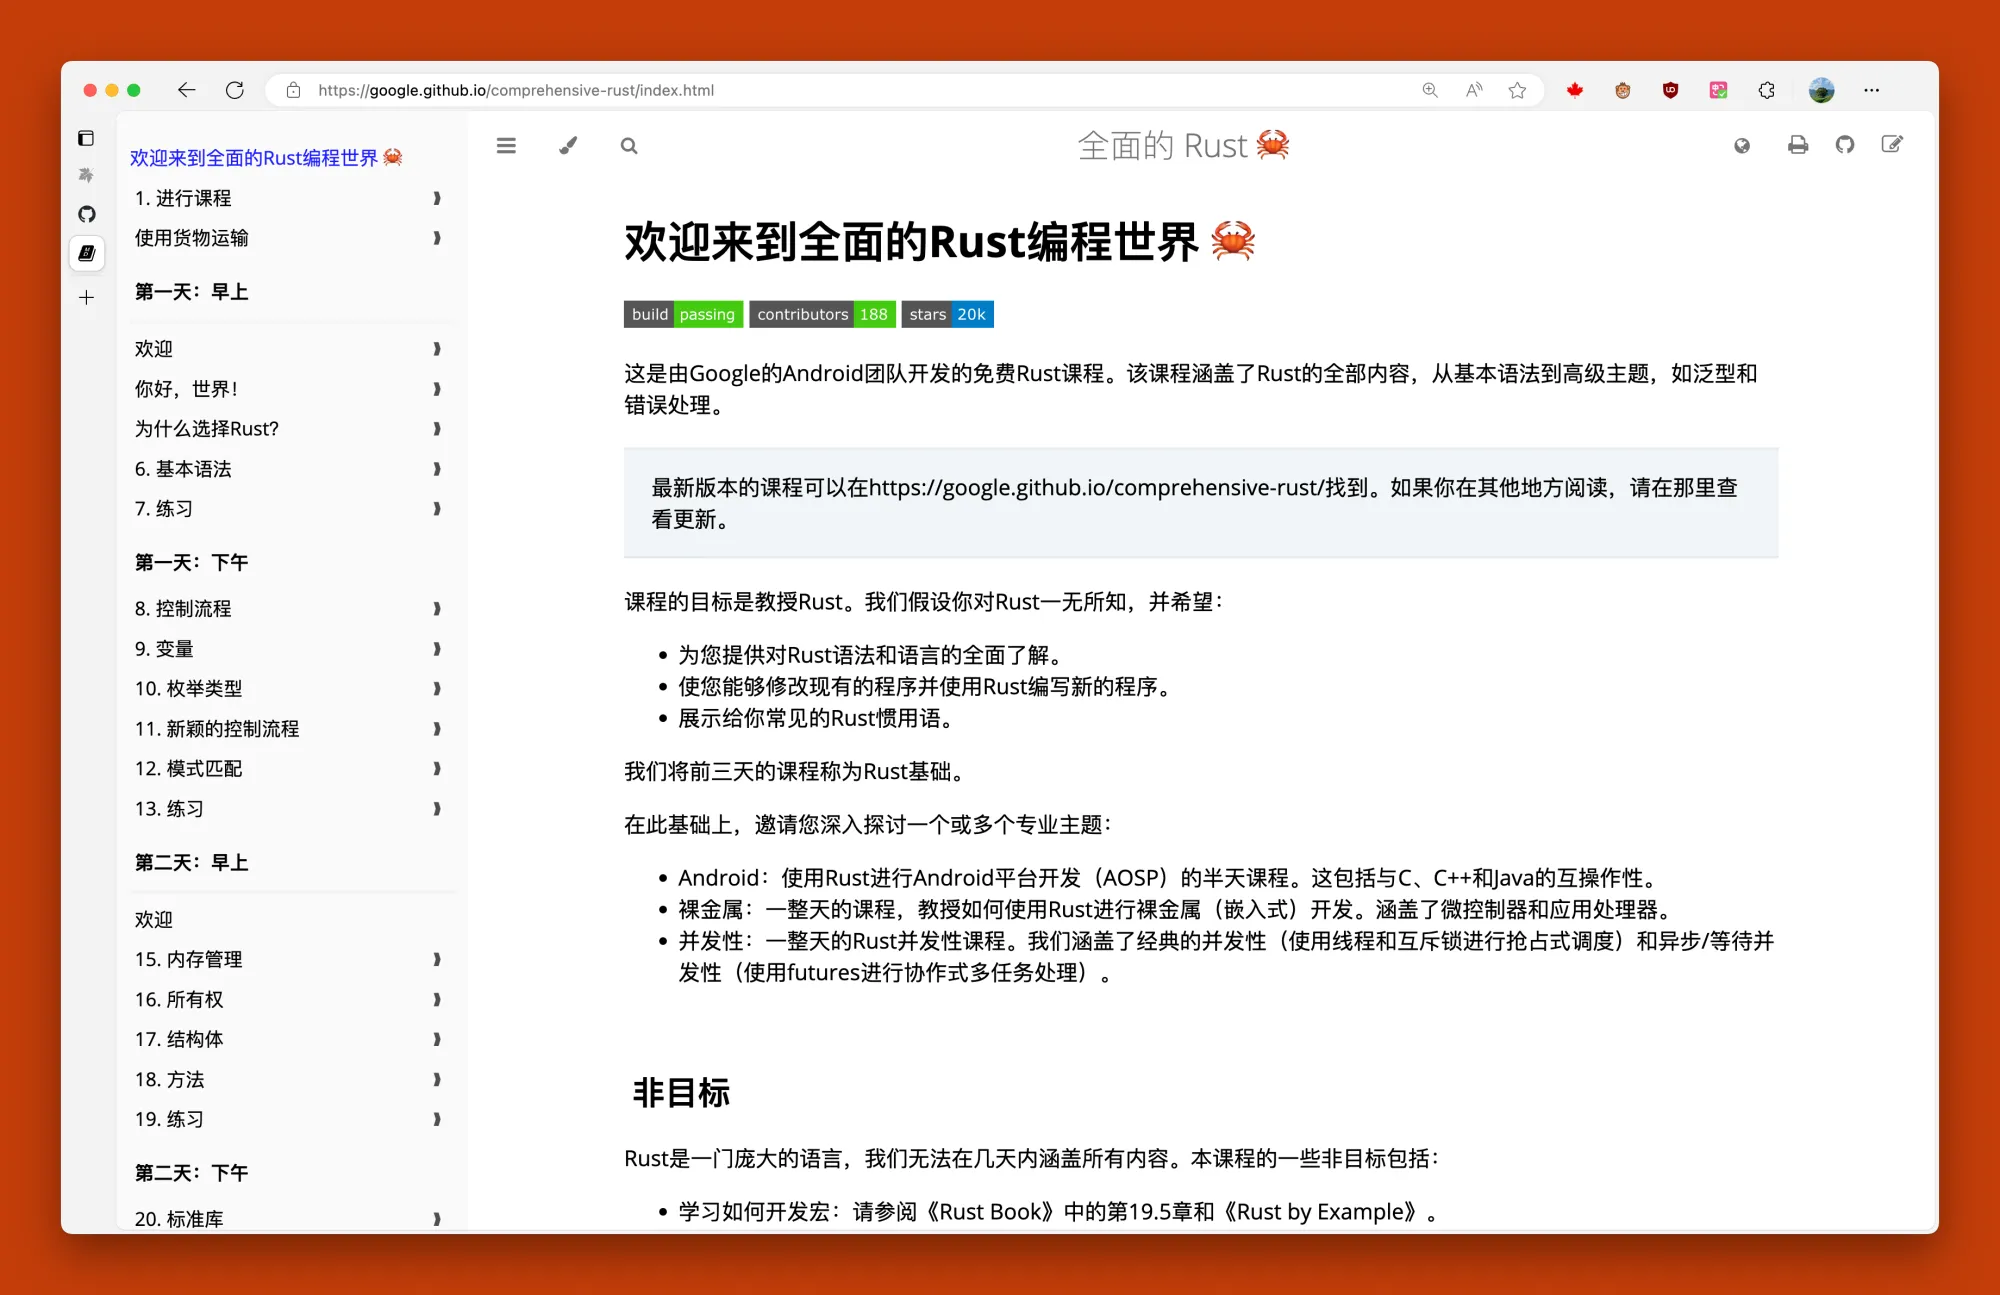Click the contributors 188 badge
This screenshot has height=1295, width=2000.
[x=821, y=314]
